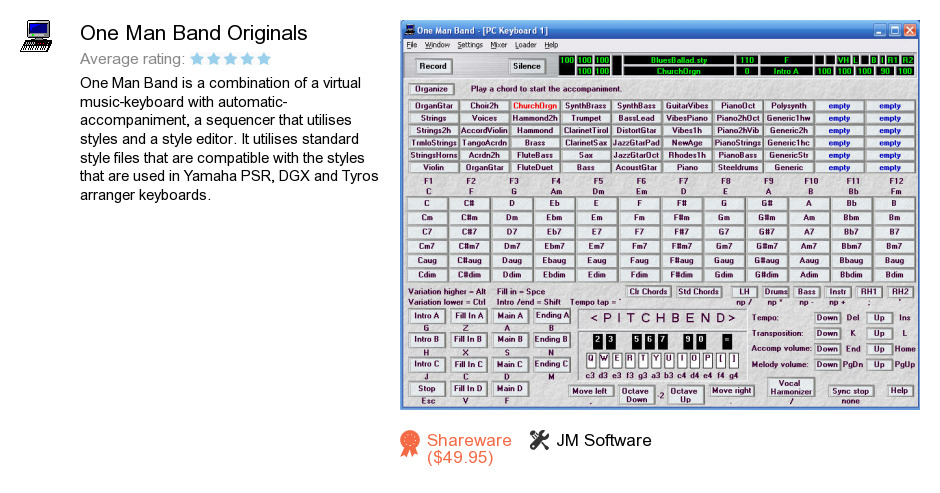Toggle the RH1 voice
Screen dimensions: 940x493
click(x=869, y=291)
